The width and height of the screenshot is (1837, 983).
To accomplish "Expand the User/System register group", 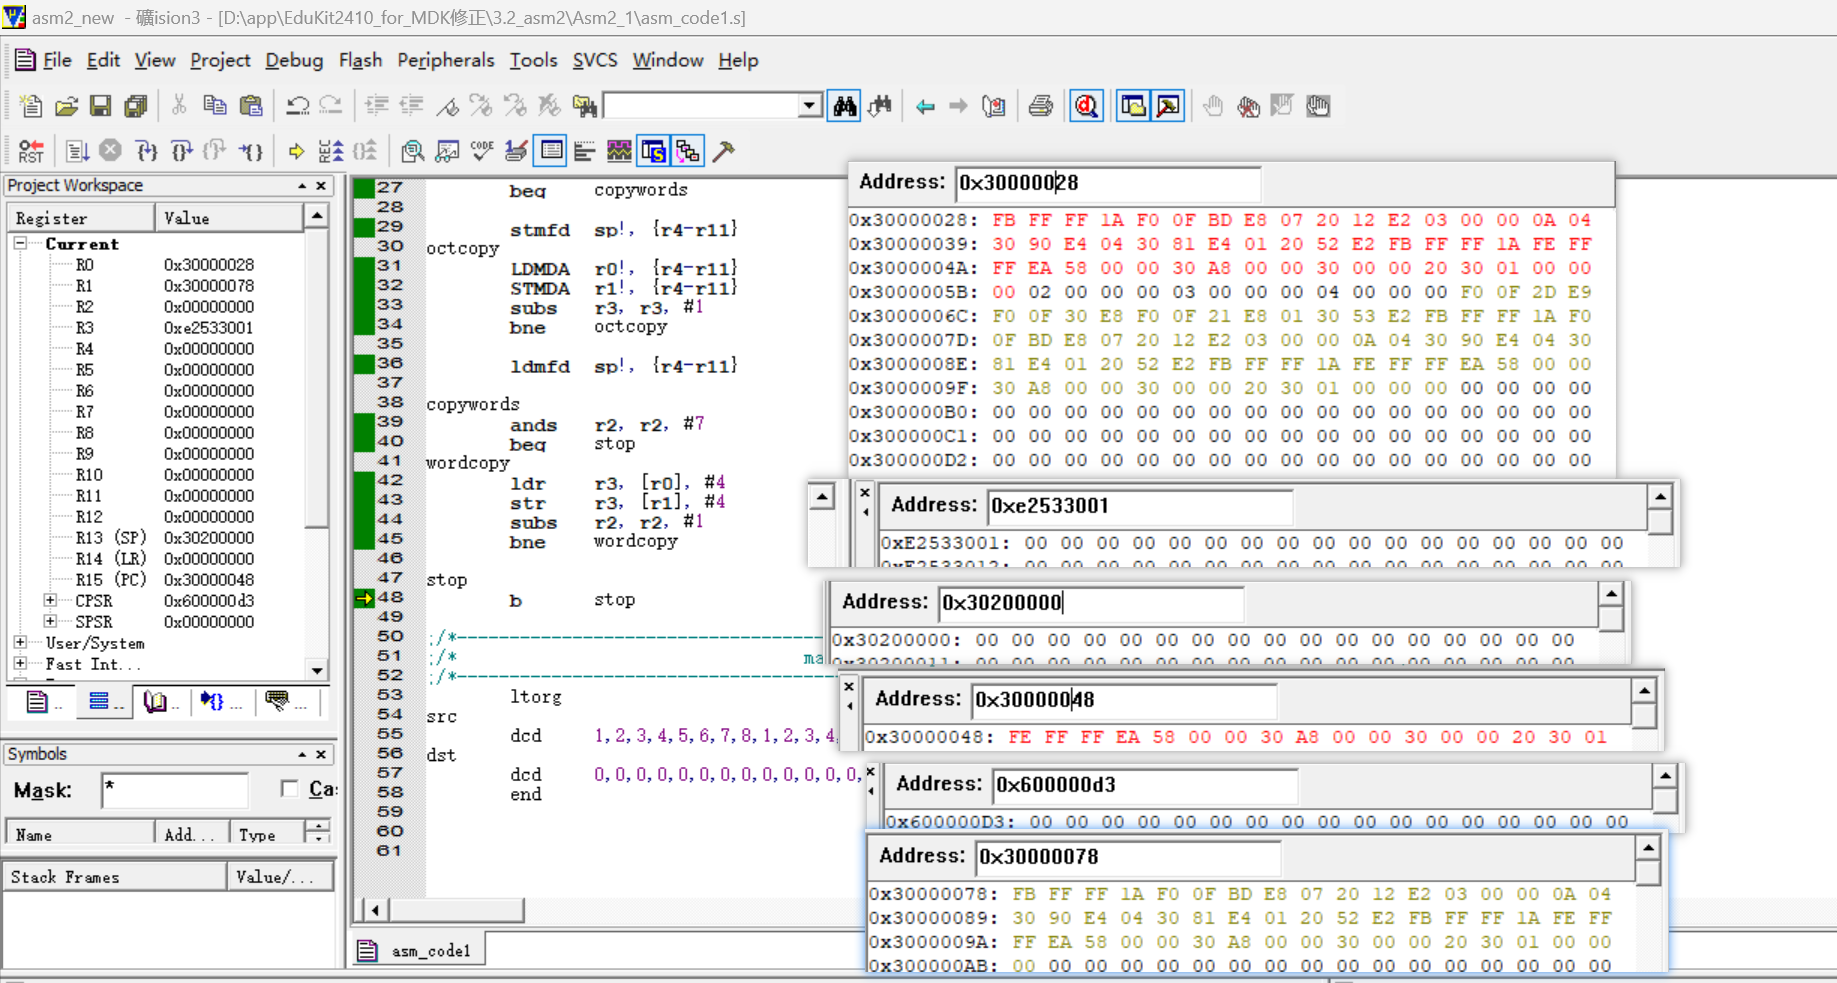I will [x=20, y=642].
